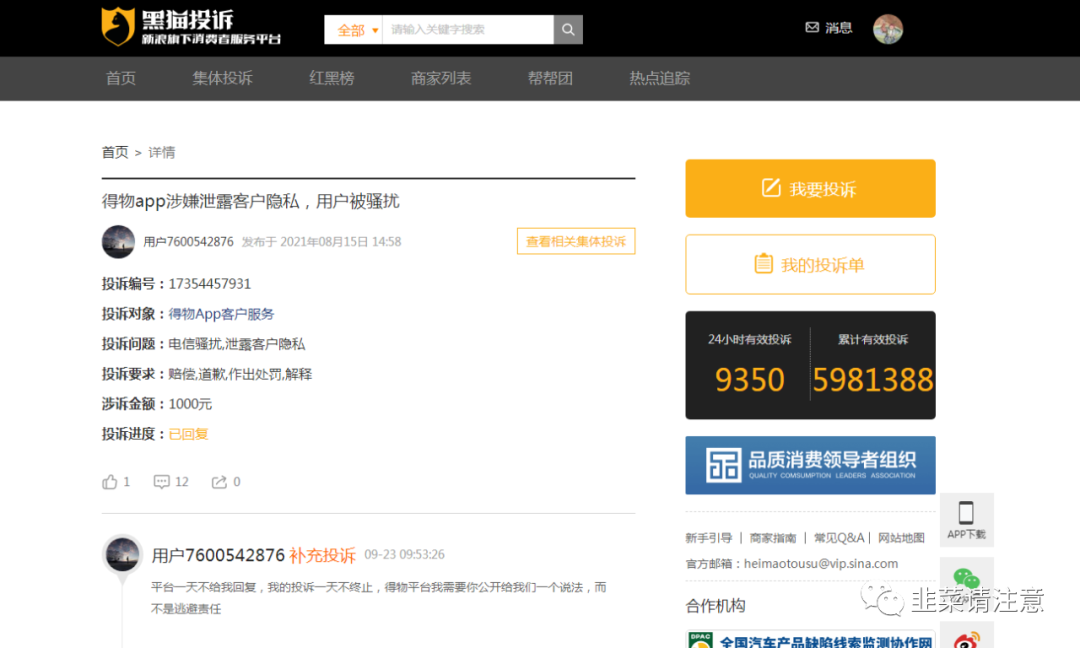Screen dimensions: 1080x648
Task: Open the 得物App客户服务 merchant link
Action: click(x=221, y=314)
